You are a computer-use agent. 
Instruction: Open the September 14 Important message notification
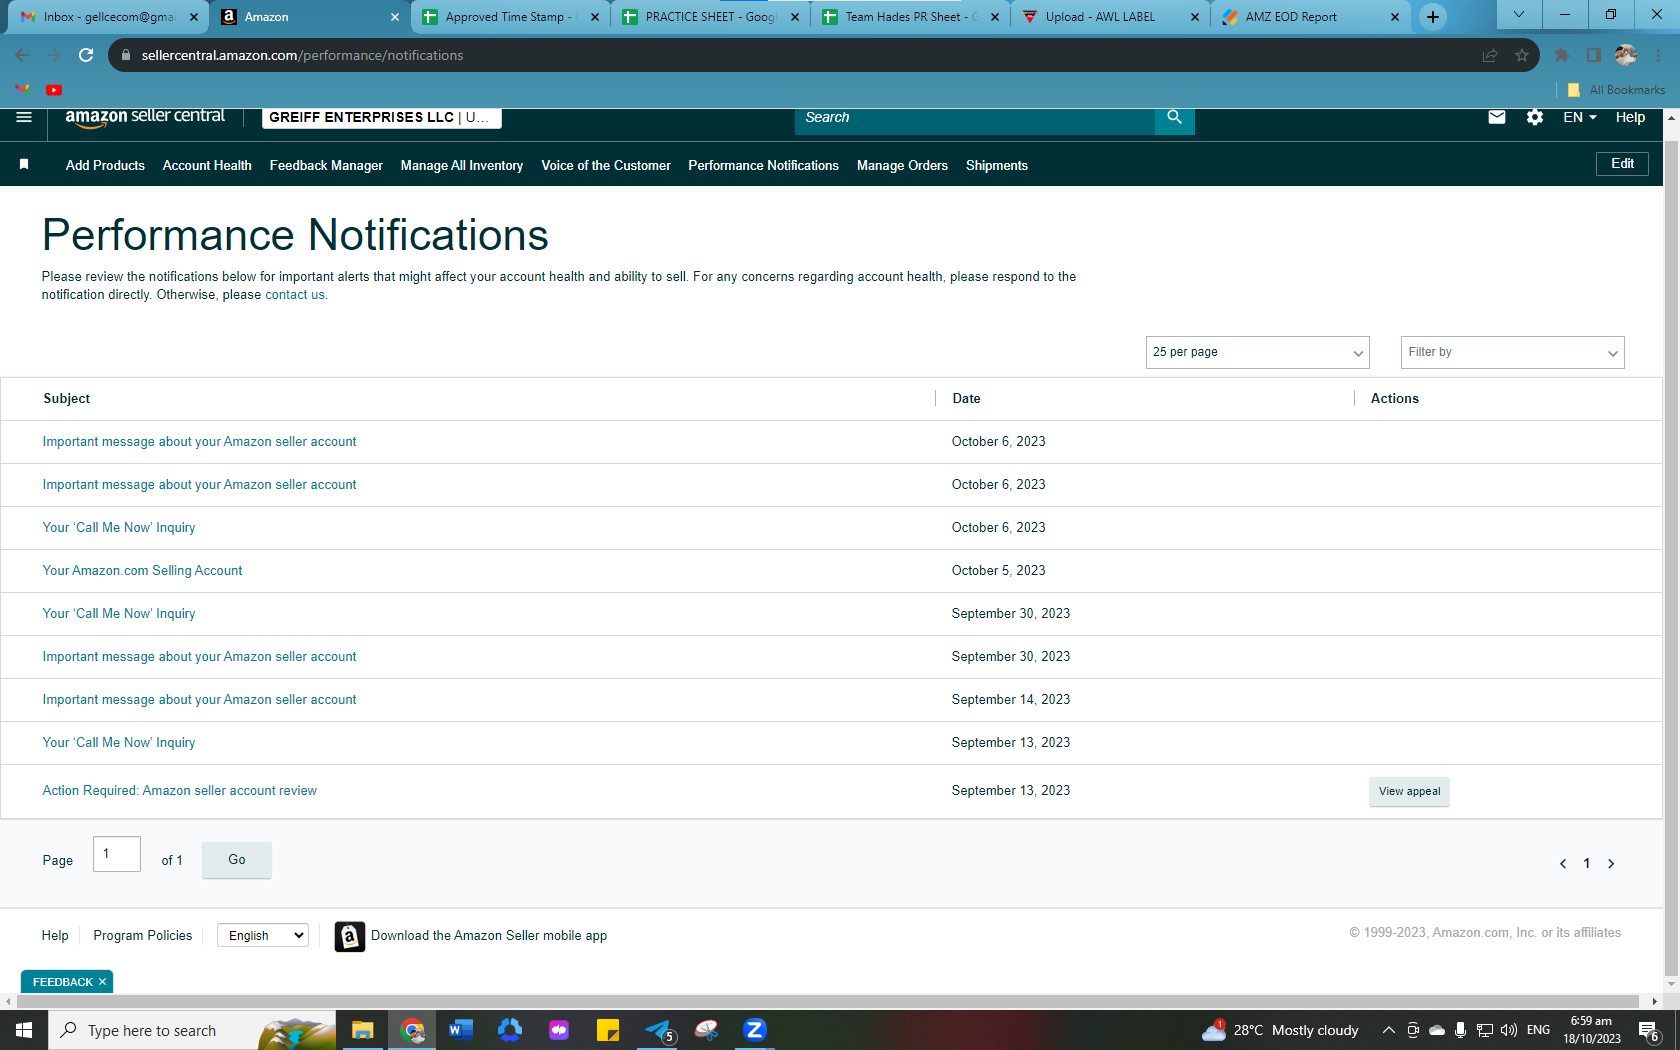pos(199,700)
